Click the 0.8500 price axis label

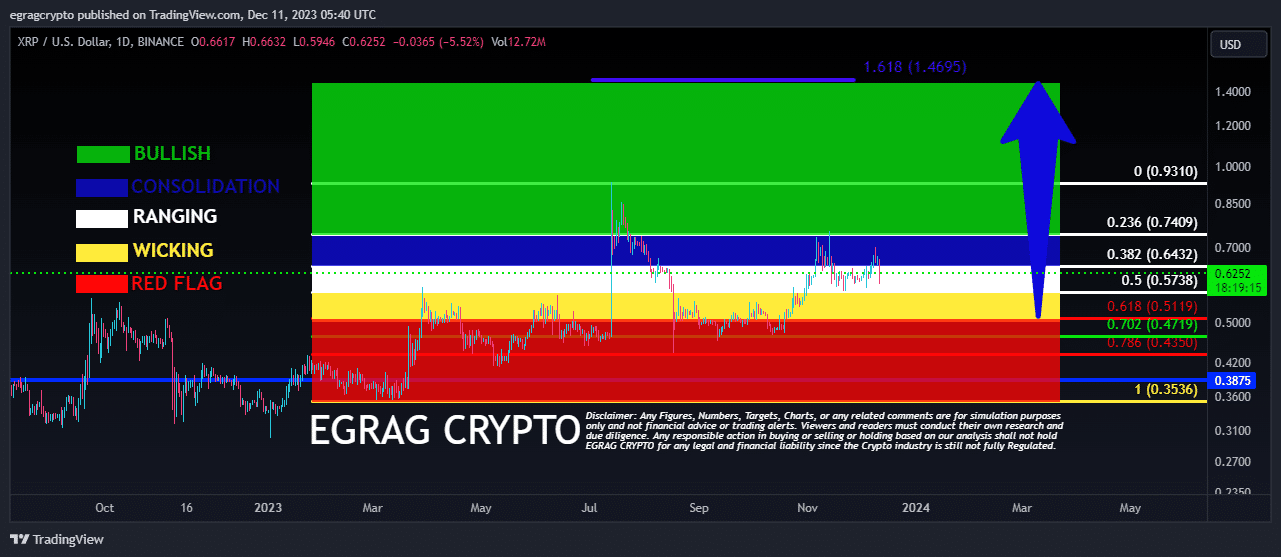[x=1232, y=204]
